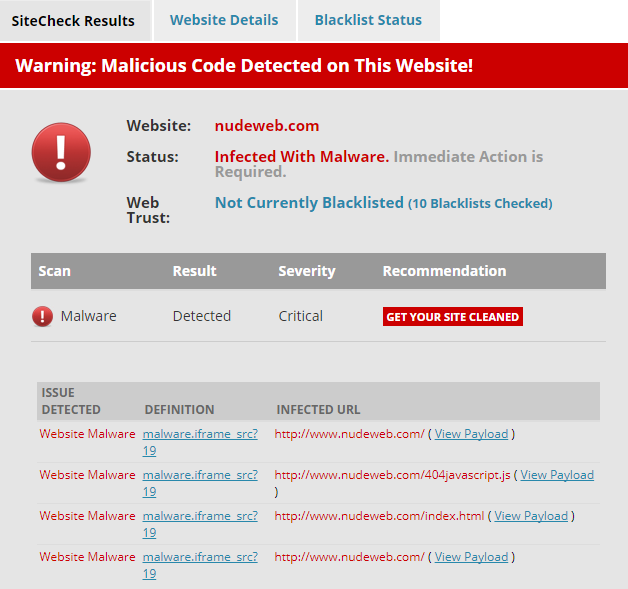The image size is (628, 589).
Task: Open malware definition link for index.html row
Action: pos(200,516)
